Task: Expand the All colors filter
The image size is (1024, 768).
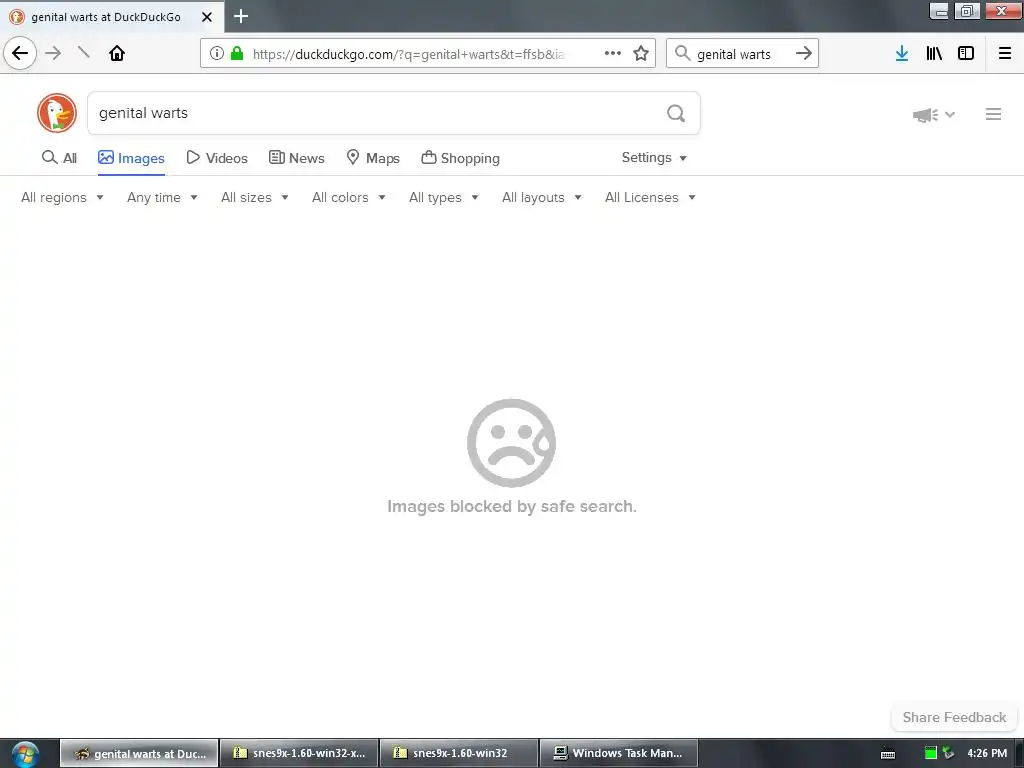Action: [349, 197]
